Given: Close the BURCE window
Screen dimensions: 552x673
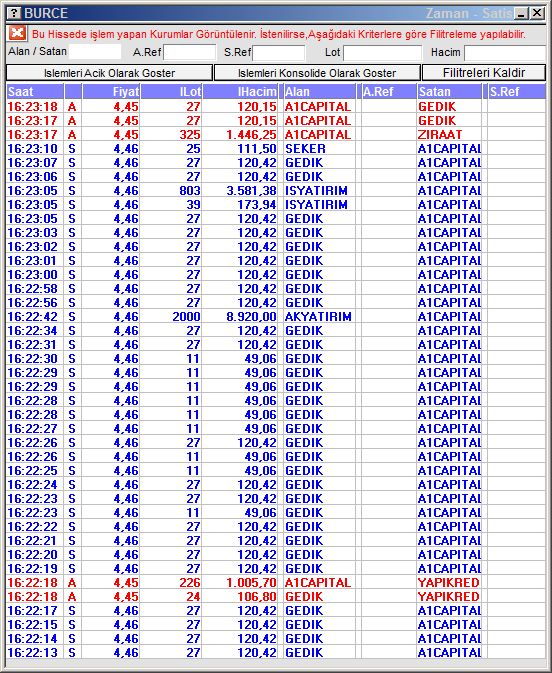Looking at the screenshot, I should click(537, 13).
